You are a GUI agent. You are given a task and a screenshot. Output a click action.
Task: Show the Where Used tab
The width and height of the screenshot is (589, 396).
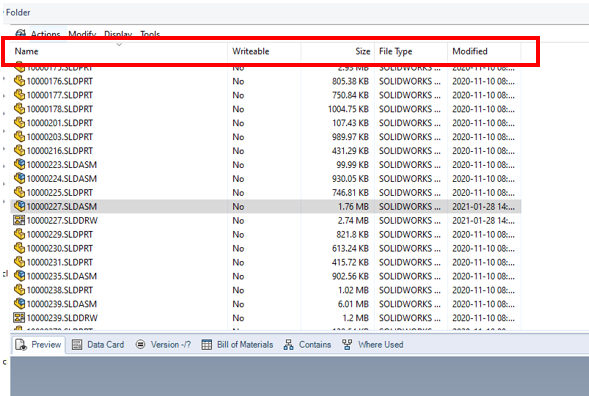click(373, 345)
